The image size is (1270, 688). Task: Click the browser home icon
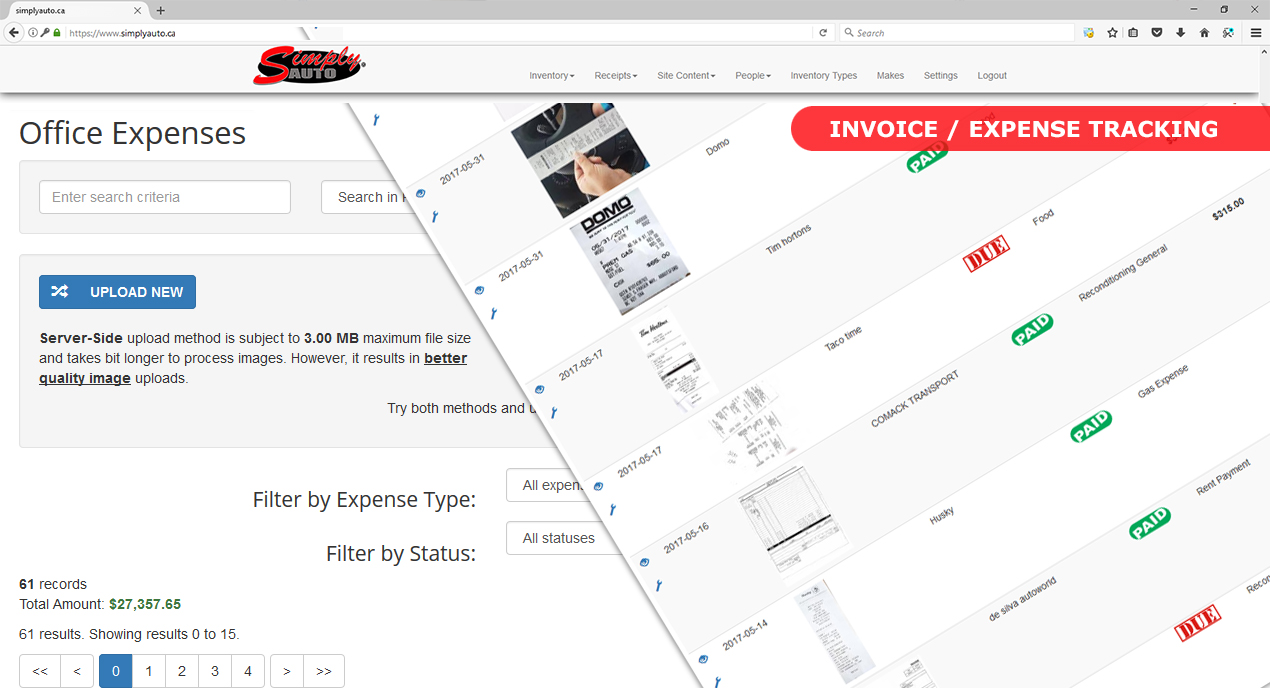tap(1204, 33)
